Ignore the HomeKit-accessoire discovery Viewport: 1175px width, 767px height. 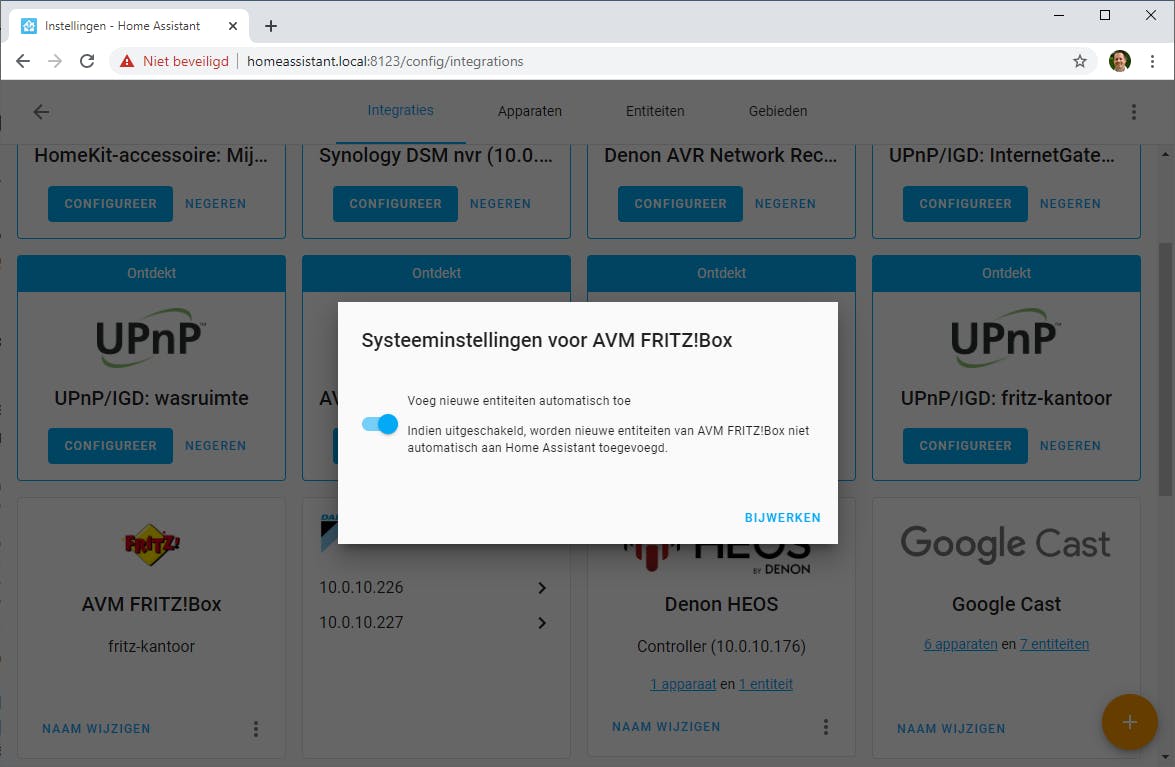point(215,204)
